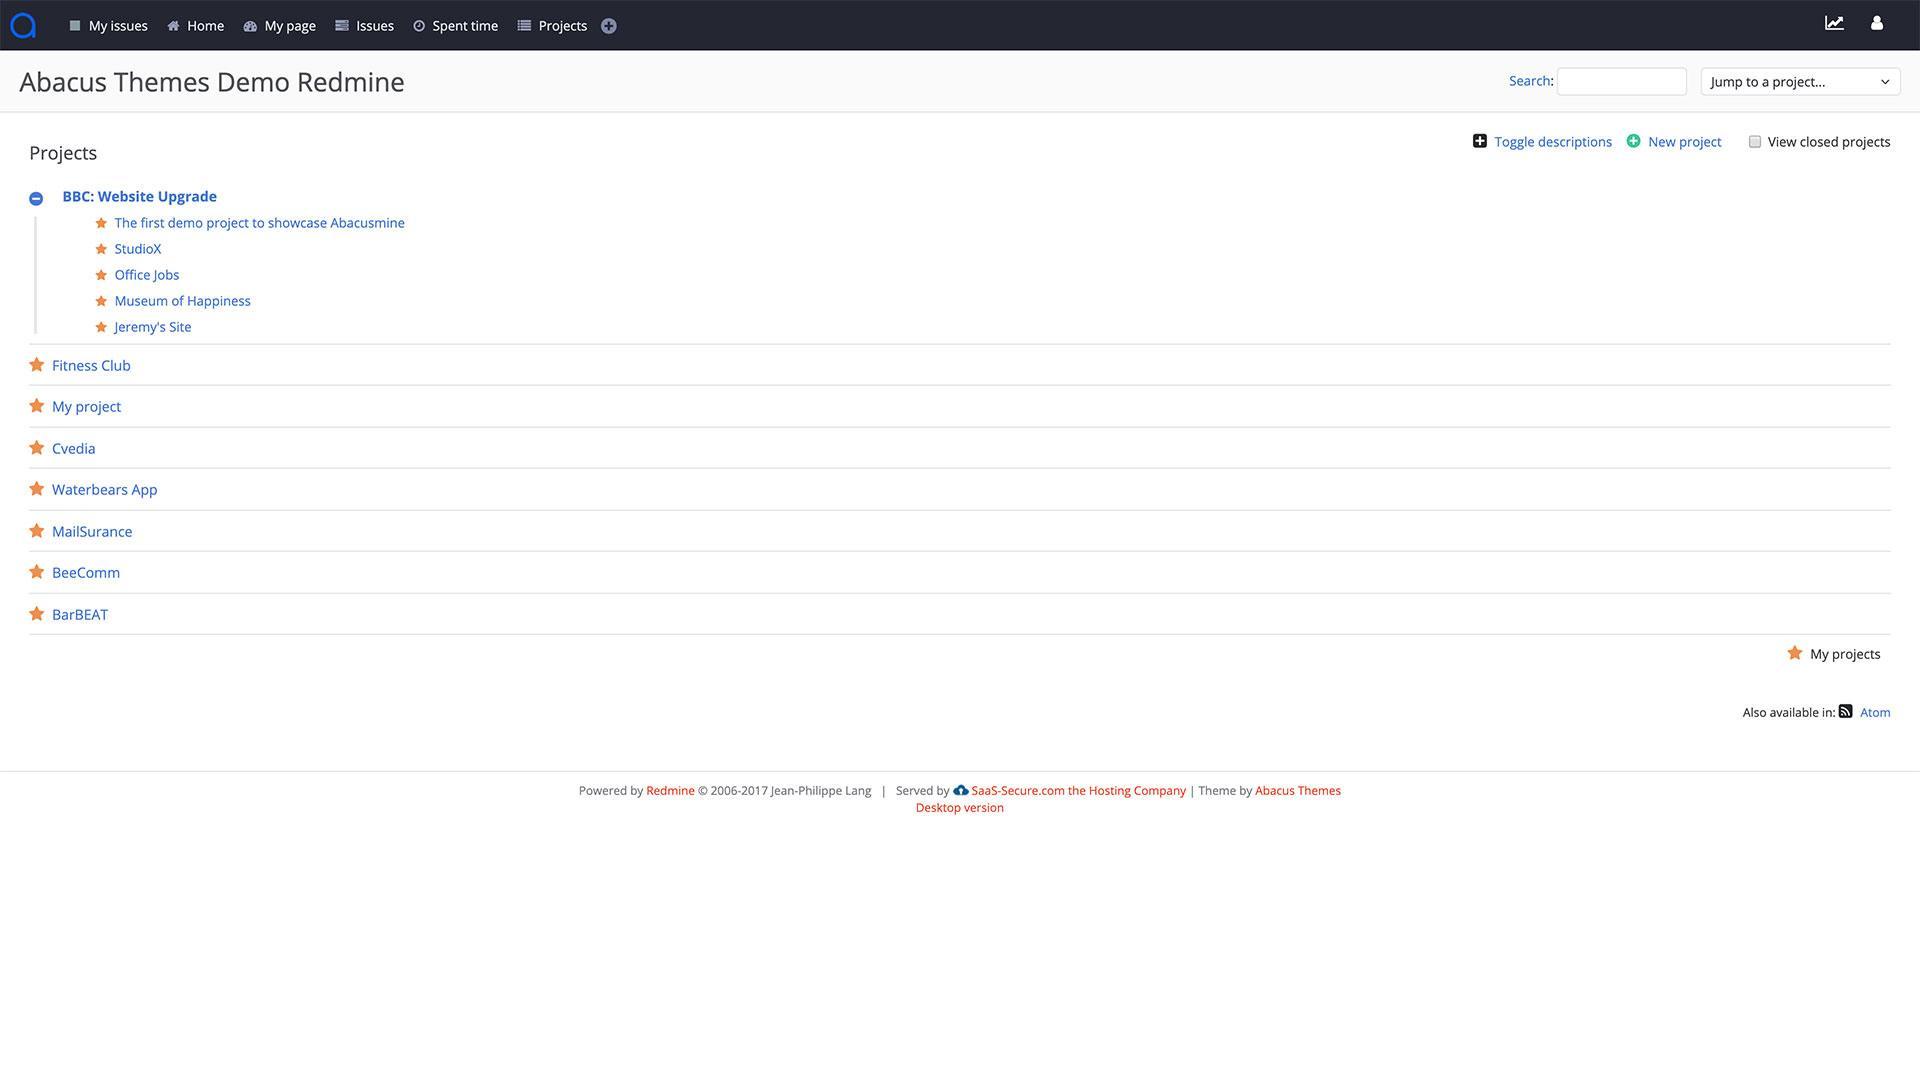This screenshot has height=1081, width=1920.
Task: Open My page in the top menu
Action: [280, 26]
